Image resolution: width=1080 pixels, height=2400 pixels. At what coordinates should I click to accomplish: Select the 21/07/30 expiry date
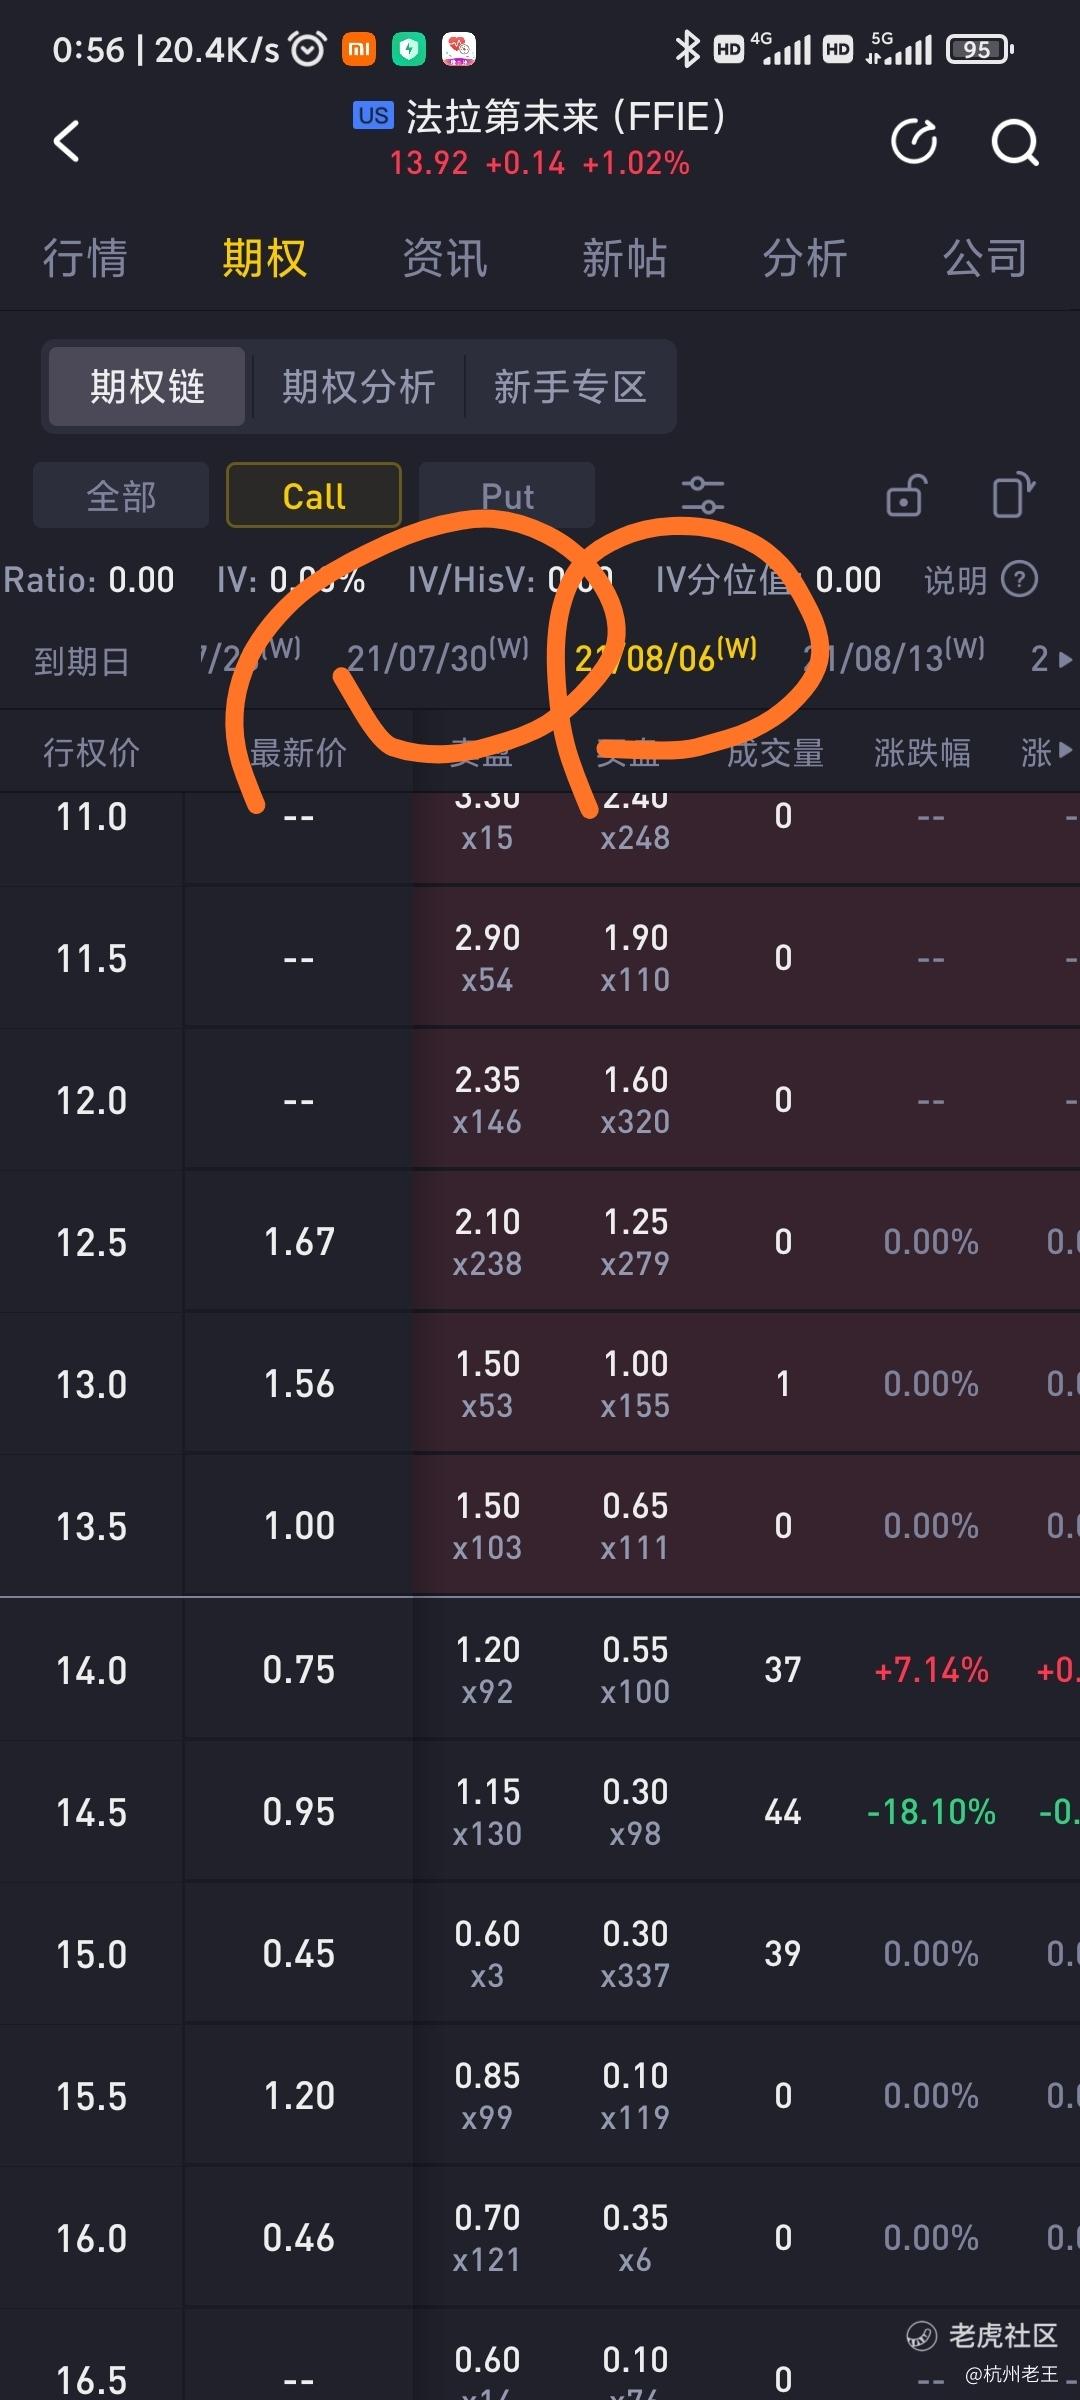pyautogui.click(x=437, y=657)
